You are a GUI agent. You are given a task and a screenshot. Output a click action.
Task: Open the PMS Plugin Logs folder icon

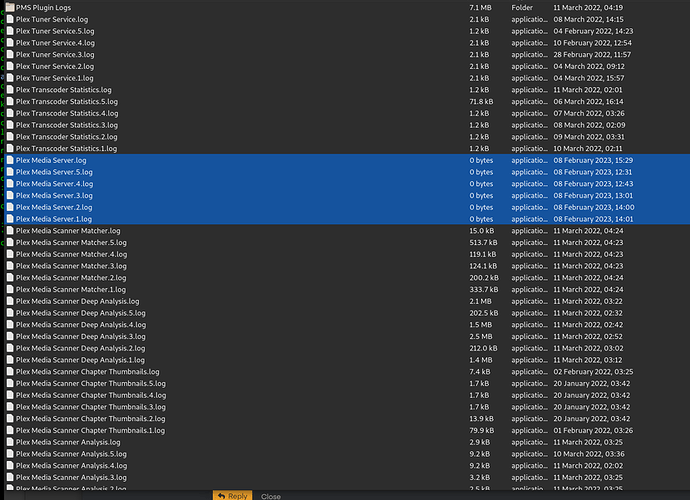(10, 7)
